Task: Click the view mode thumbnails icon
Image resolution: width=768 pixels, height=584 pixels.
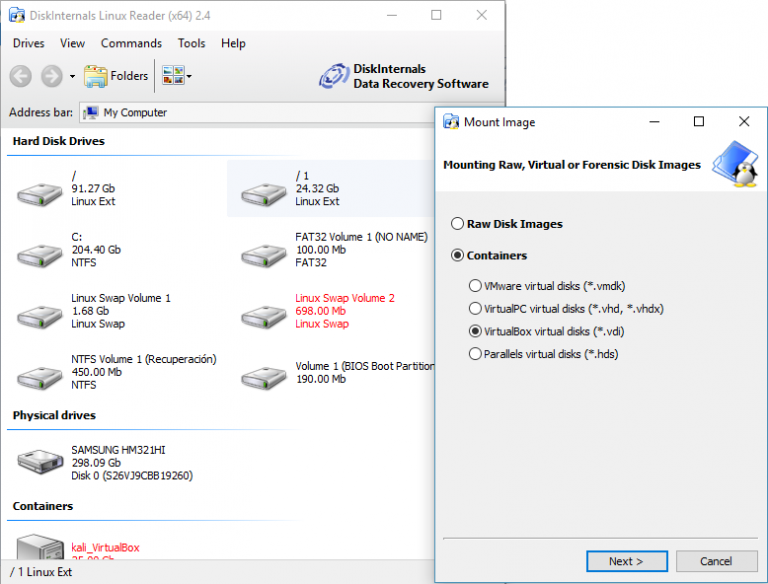Action: (173, 75)
